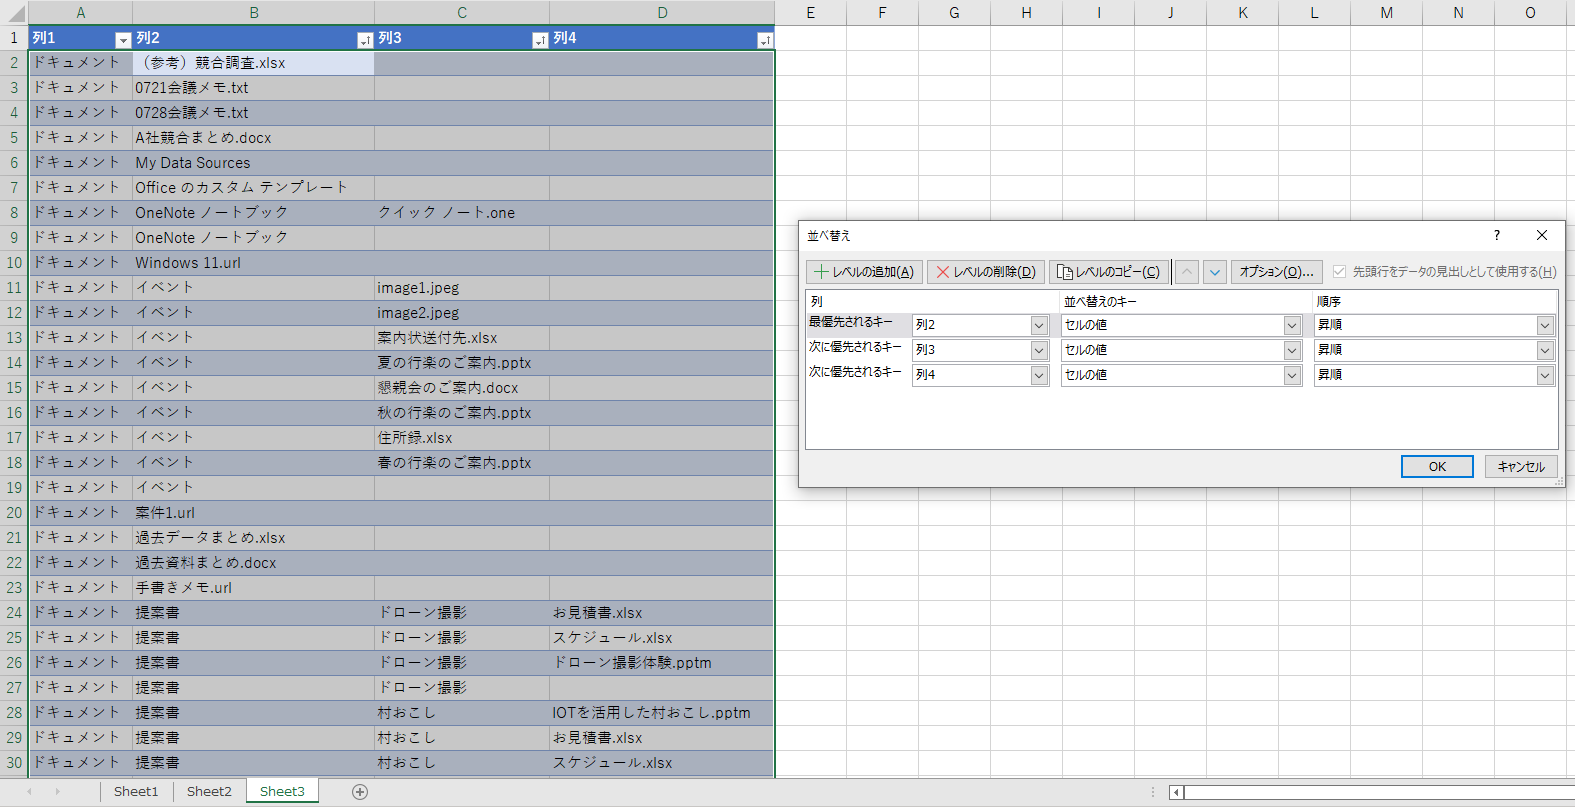Open the order 昇順 dropdown for 列3
The height and width of the screenshot is (807, 1575).
pos(1545,350)
